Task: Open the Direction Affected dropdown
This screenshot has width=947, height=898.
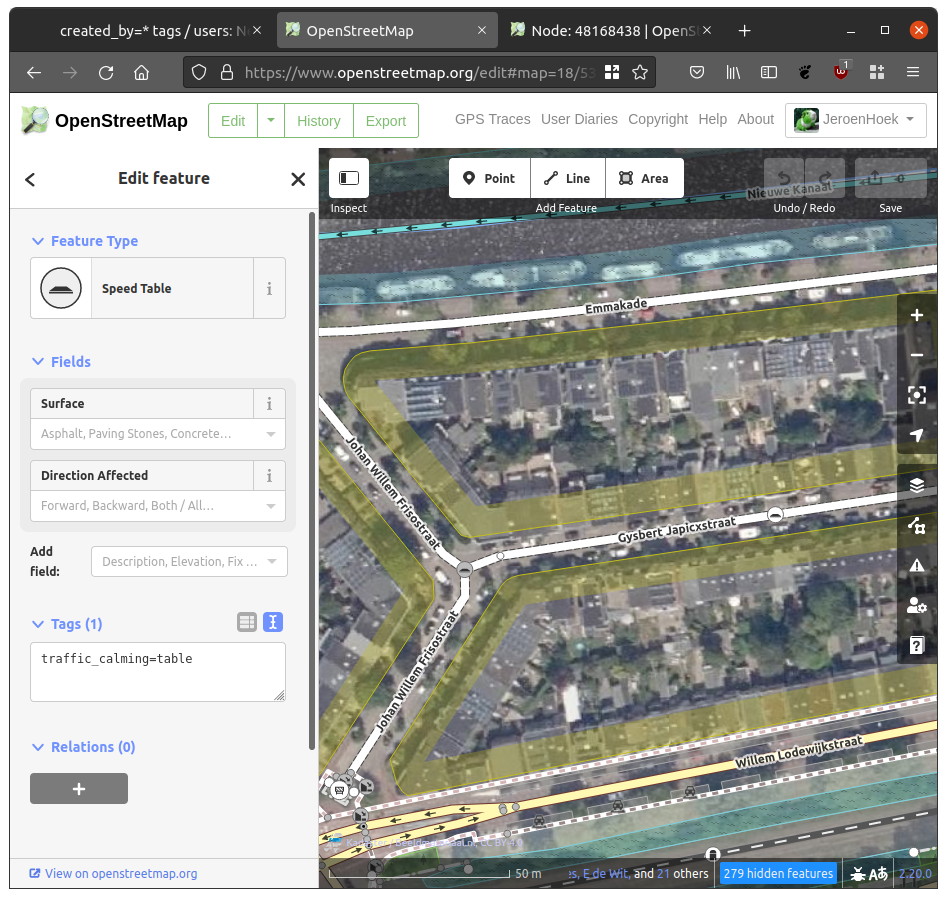Action: click(158, 506)
